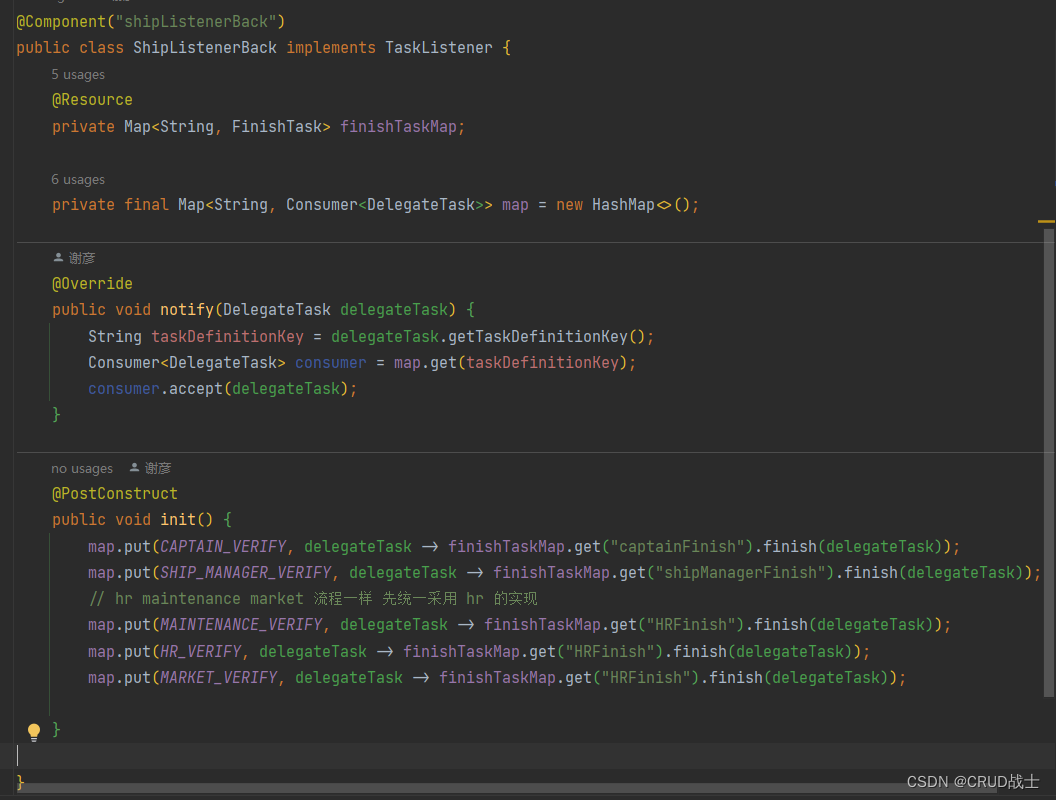
Task: Click the author icon above @Override
Action: [x=59, y=257]
